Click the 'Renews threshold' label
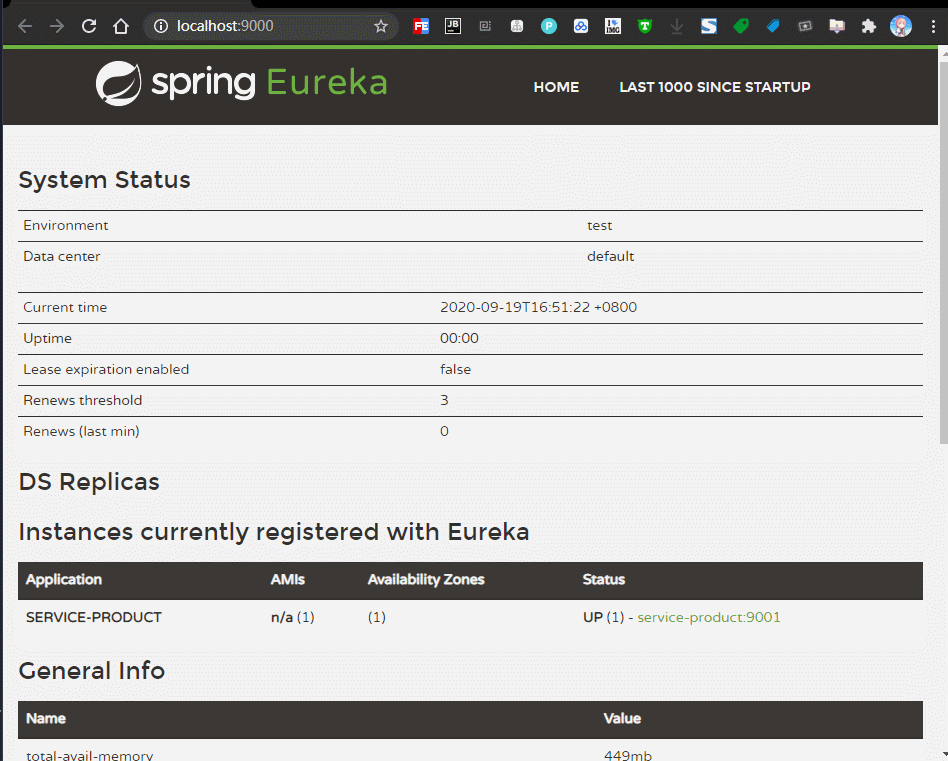Viewport: 948px width, 761px height. click(x=82, y=400)
